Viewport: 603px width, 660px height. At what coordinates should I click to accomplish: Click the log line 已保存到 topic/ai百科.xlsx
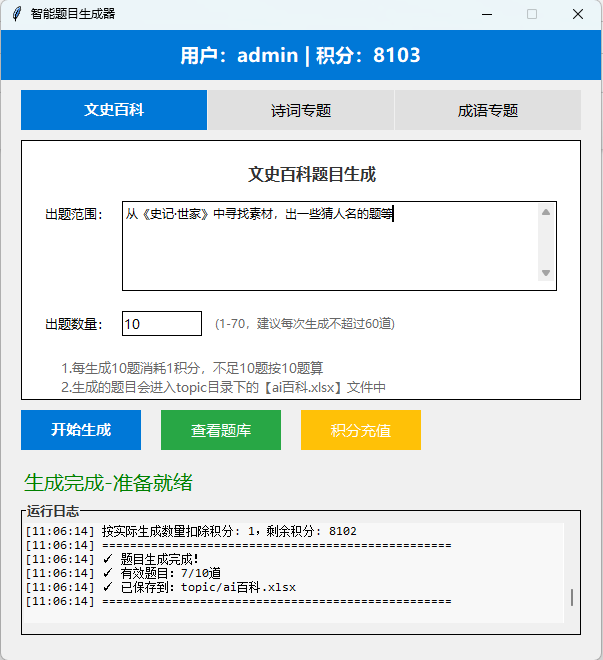pyautogui.click(x=208, y=587)
